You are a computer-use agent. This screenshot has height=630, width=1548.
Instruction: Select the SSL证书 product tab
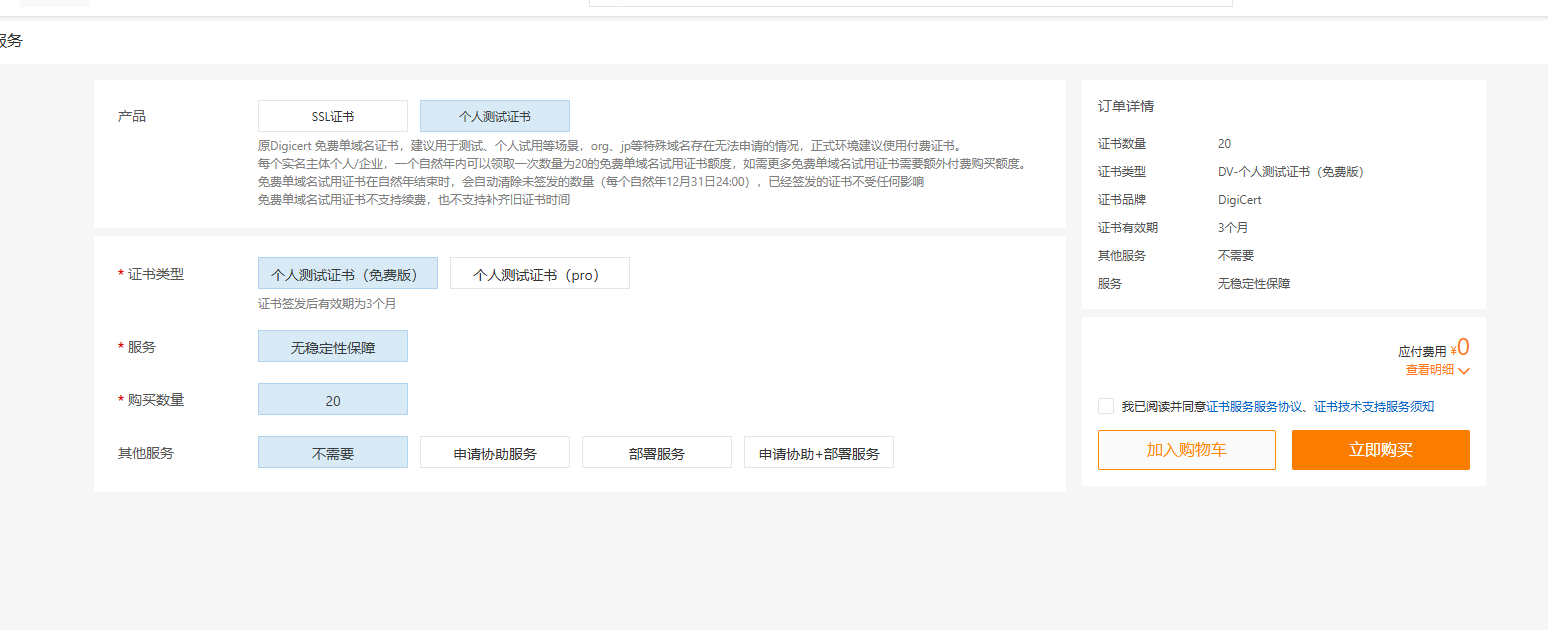tap(332, 116)
